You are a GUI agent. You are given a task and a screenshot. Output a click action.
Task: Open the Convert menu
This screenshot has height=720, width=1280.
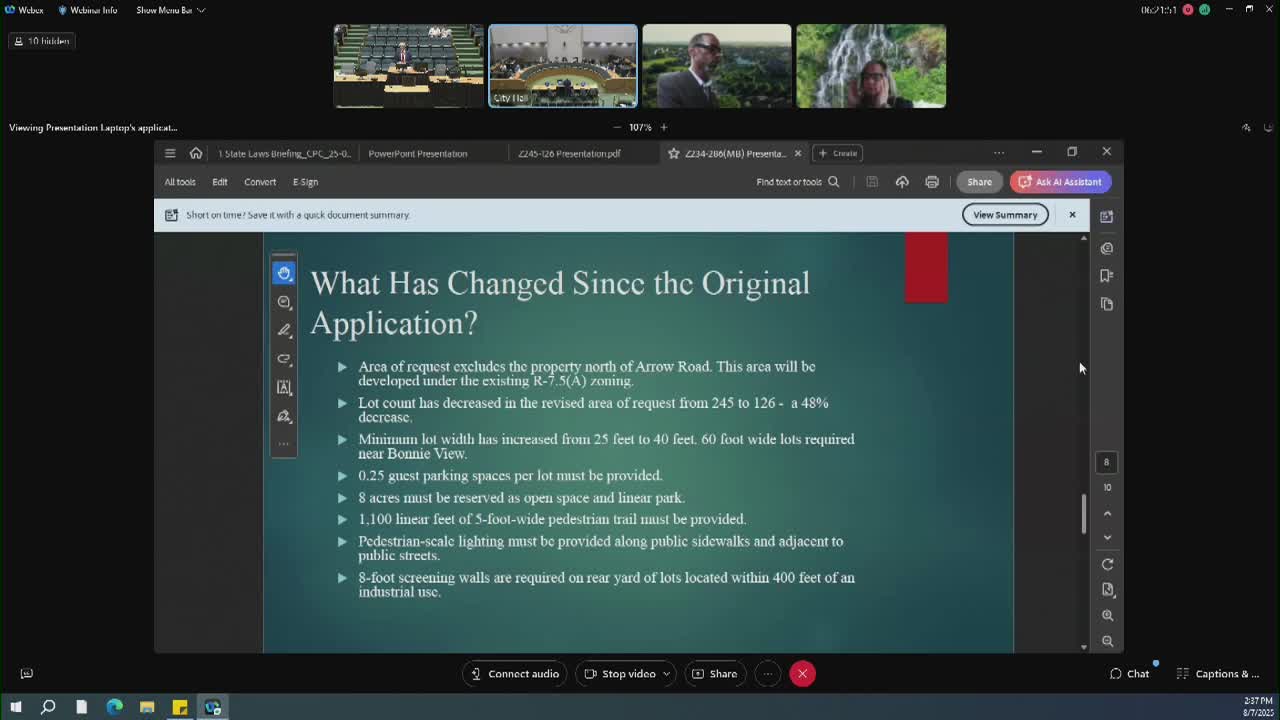tap(260, 182)
